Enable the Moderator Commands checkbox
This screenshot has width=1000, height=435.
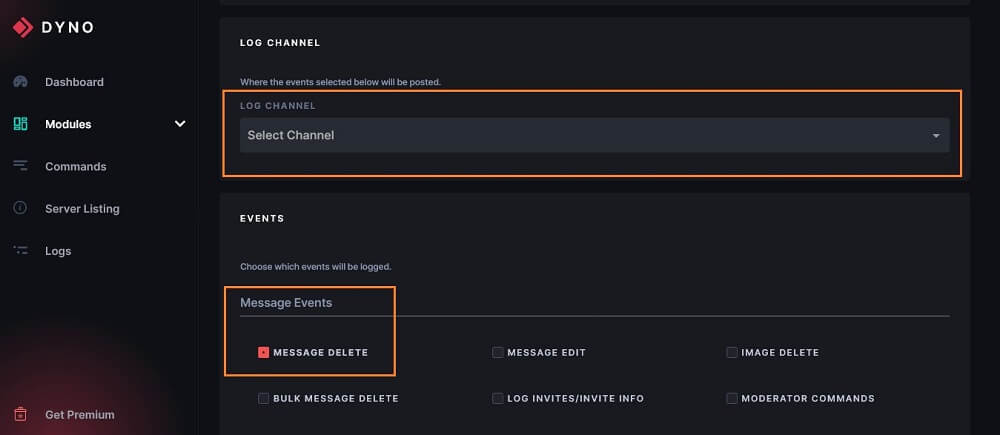click(x=732, y=398)
